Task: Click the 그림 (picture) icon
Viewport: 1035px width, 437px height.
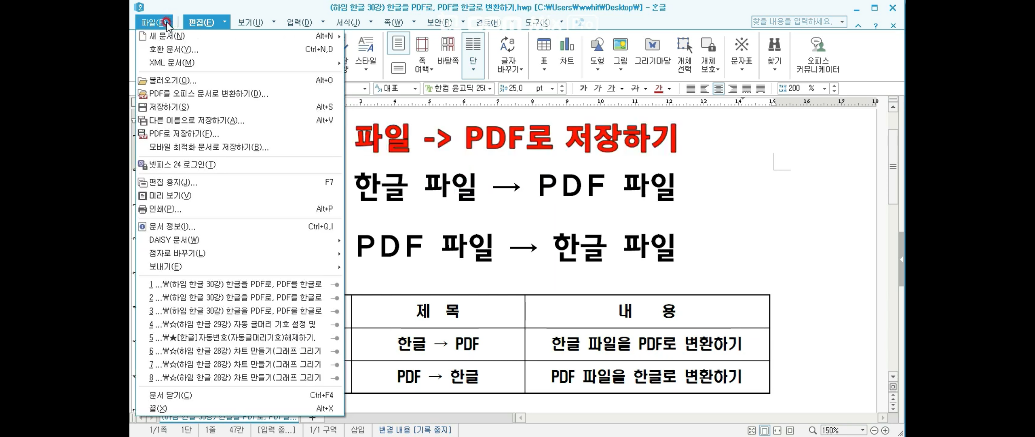Action: pyautogui.click(x=621, y=50)
